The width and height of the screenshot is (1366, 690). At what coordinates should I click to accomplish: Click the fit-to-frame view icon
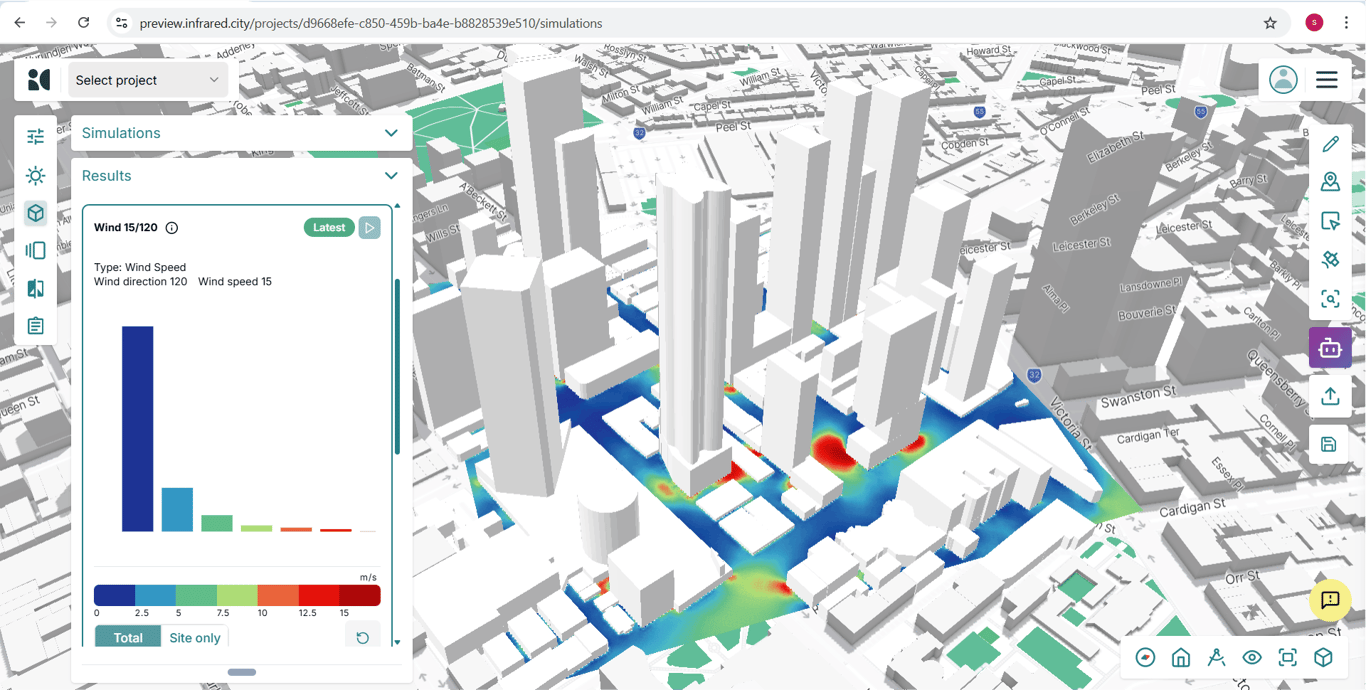pos(1288,657)
